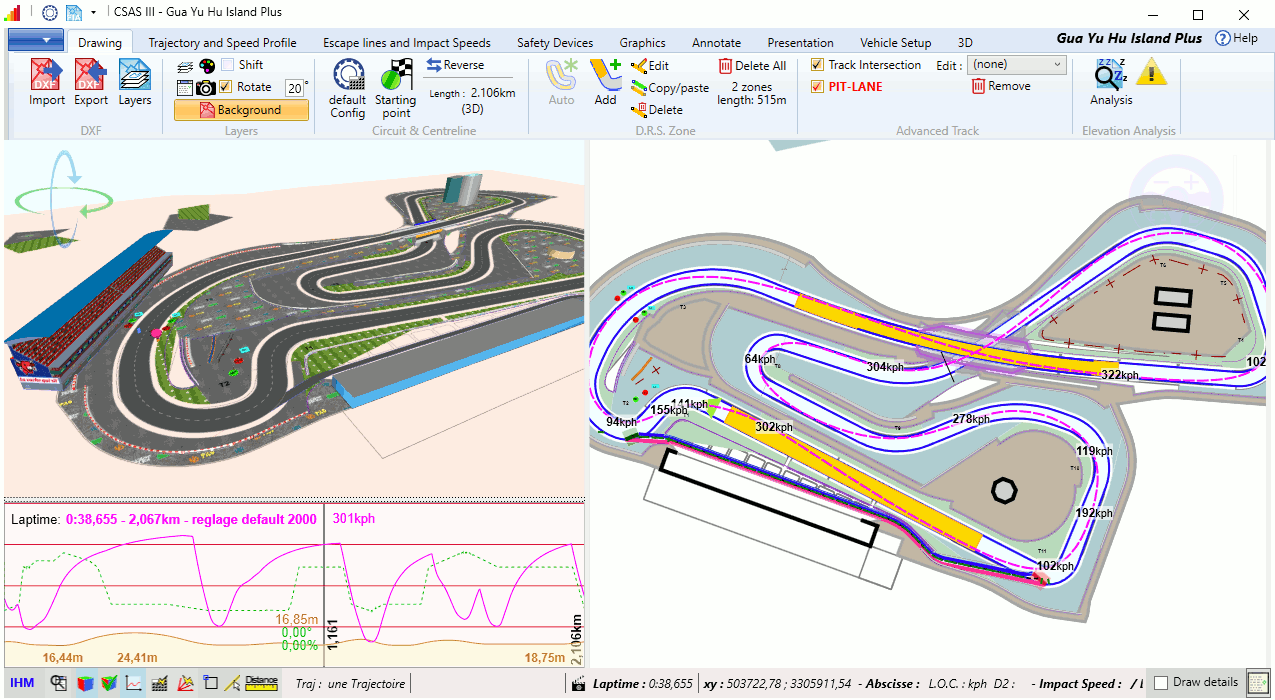The image size is (1275, 700).
Task: Reverse the circuit direction
Action: point(455,65)
